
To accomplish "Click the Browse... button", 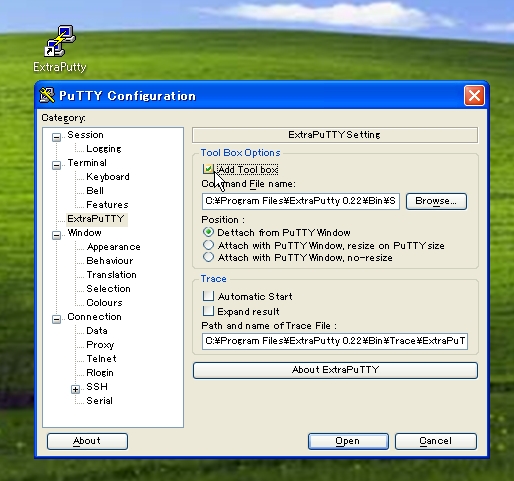I will point(436,201).
